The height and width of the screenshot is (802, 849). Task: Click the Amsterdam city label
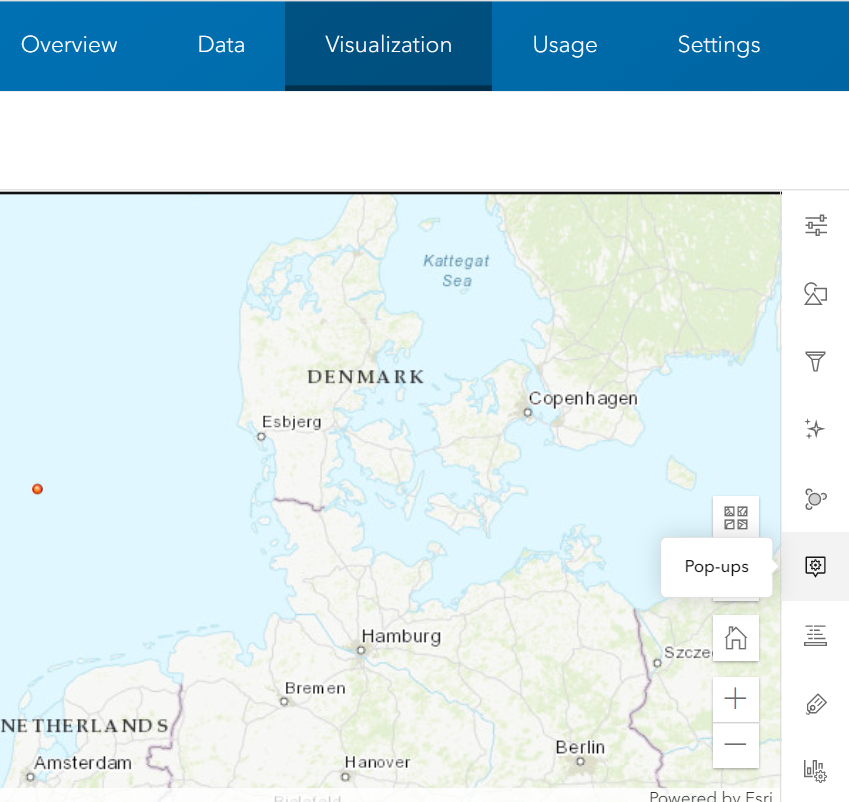pos(83,763)
